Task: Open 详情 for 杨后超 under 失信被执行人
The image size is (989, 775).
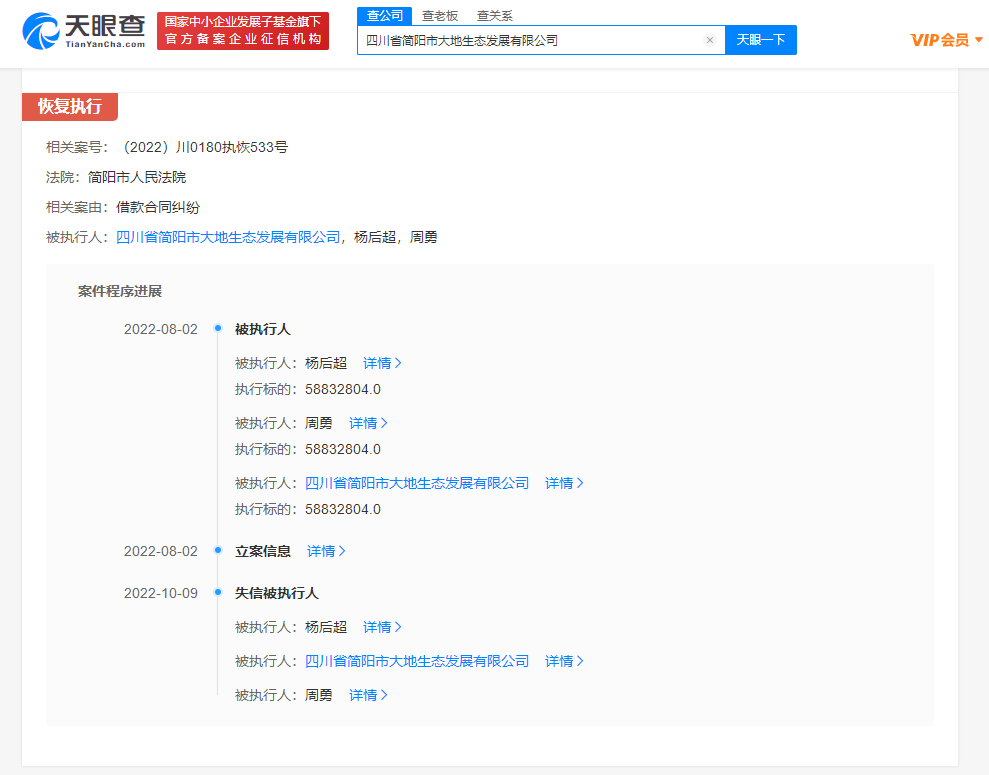Action: click(382, 627)
